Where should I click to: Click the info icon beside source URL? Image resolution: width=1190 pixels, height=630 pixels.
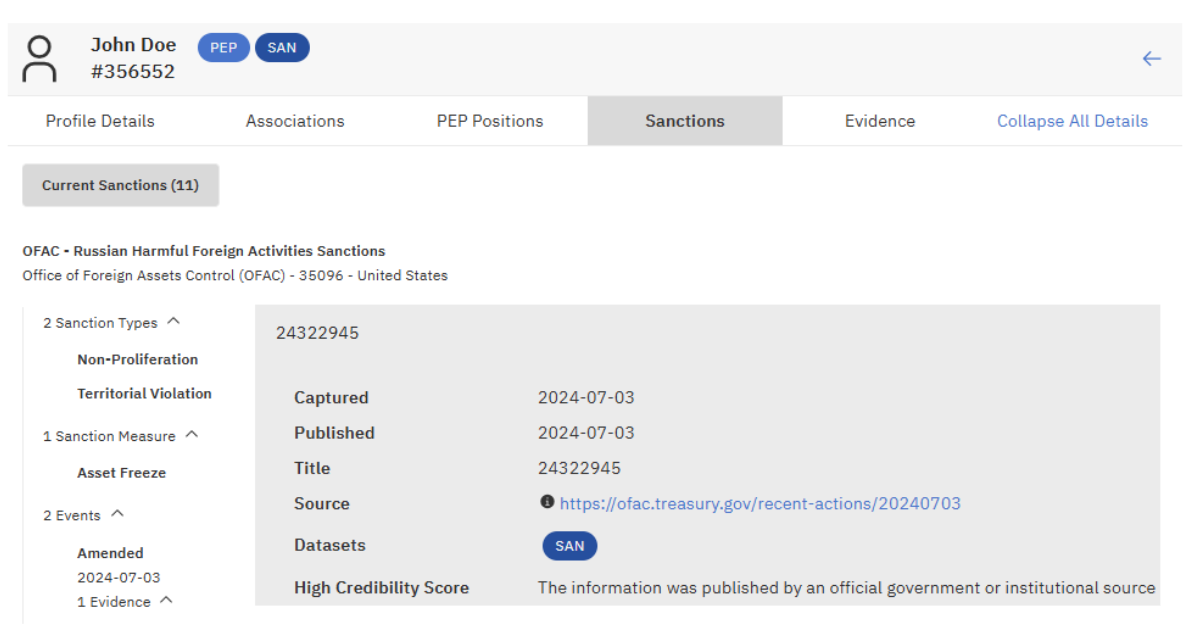pyautogui.click(x=547, y=502)
